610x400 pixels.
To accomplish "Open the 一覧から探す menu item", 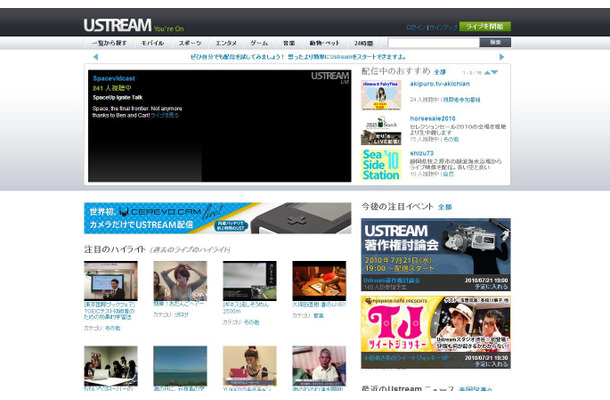I will tap(109, 43).
